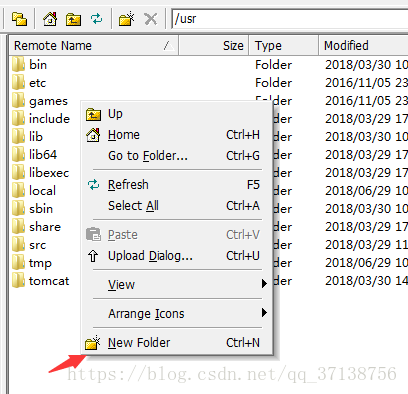This screenshot has width=408, height=394.
Task: Click modified date of src row
Action: [366, 245]
